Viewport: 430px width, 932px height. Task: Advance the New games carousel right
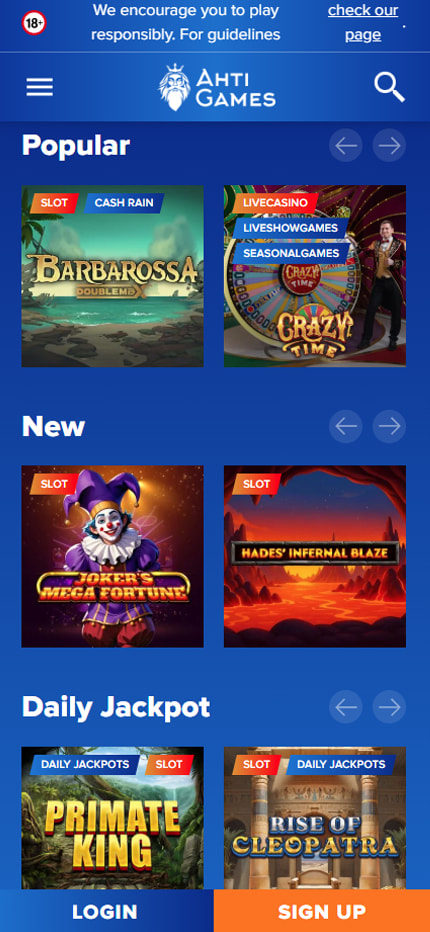tap(390, 426)
